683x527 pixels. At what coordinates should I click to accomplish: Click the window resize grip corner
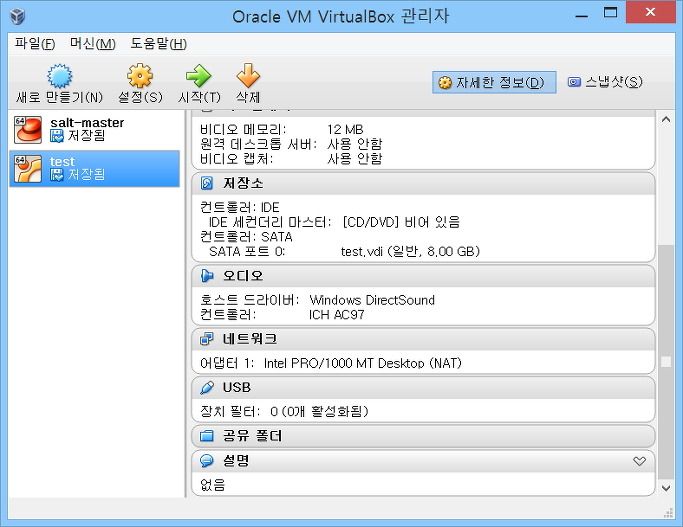tap(668, 513)
